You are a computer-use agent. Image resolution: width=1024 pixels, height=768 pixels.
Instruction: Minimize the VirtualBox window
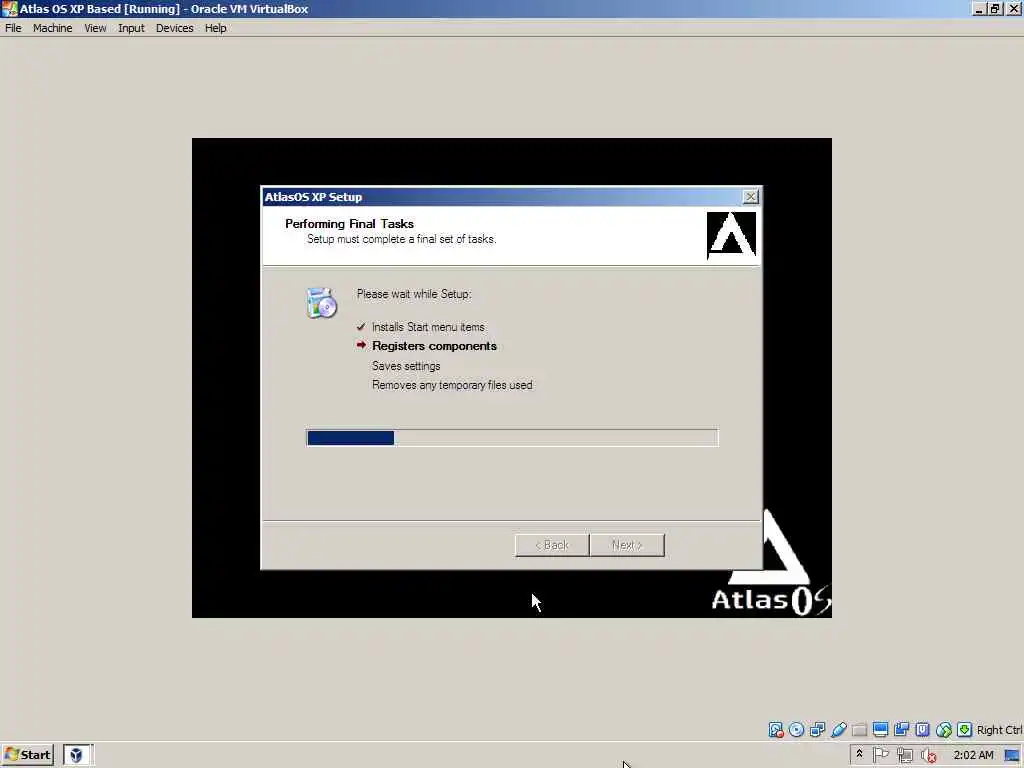(979, 9)
